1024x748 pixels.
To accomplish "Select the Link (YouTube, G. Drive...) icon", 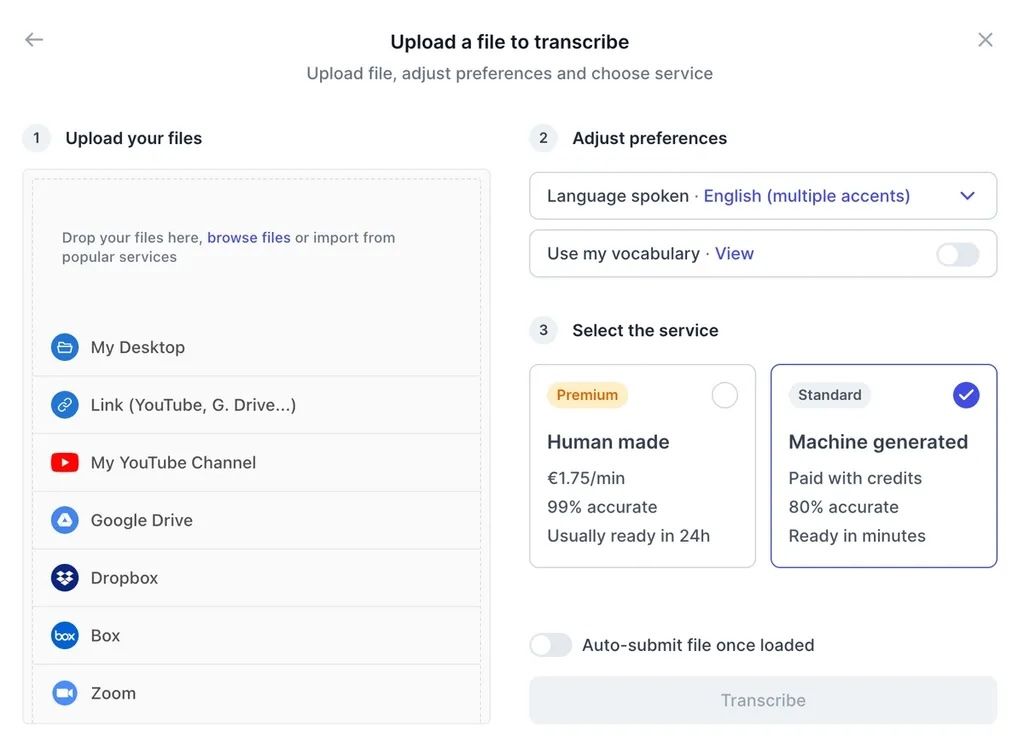I will (63, 404).
